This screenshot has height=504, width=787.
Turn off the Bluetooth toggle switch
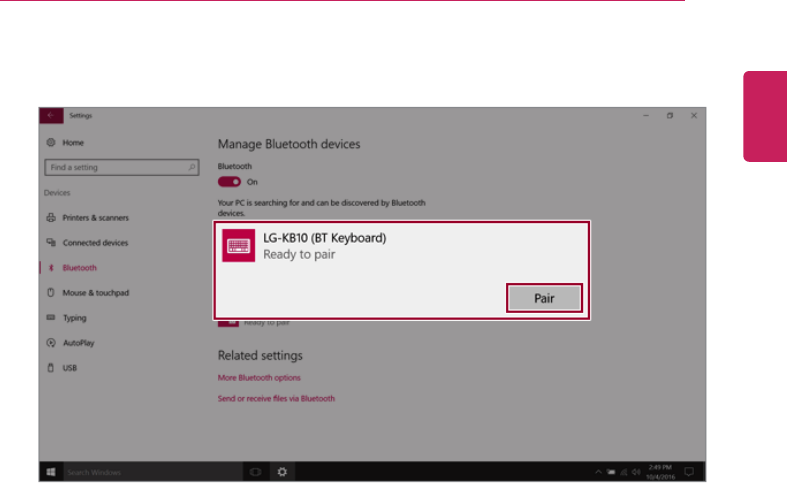pyautogui.click(x=229, y=182)
